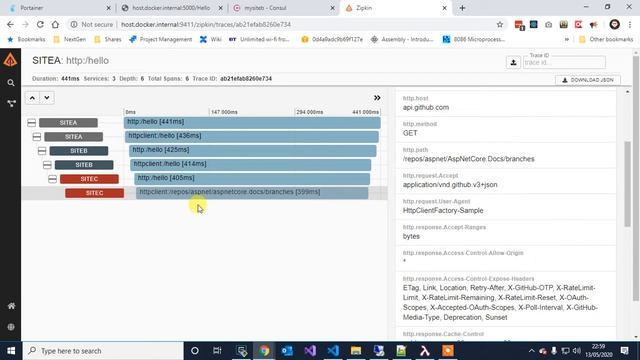Show hidden system tray icons
The height and width of the screenshot is (360, 640).
(x=531, y=351)
